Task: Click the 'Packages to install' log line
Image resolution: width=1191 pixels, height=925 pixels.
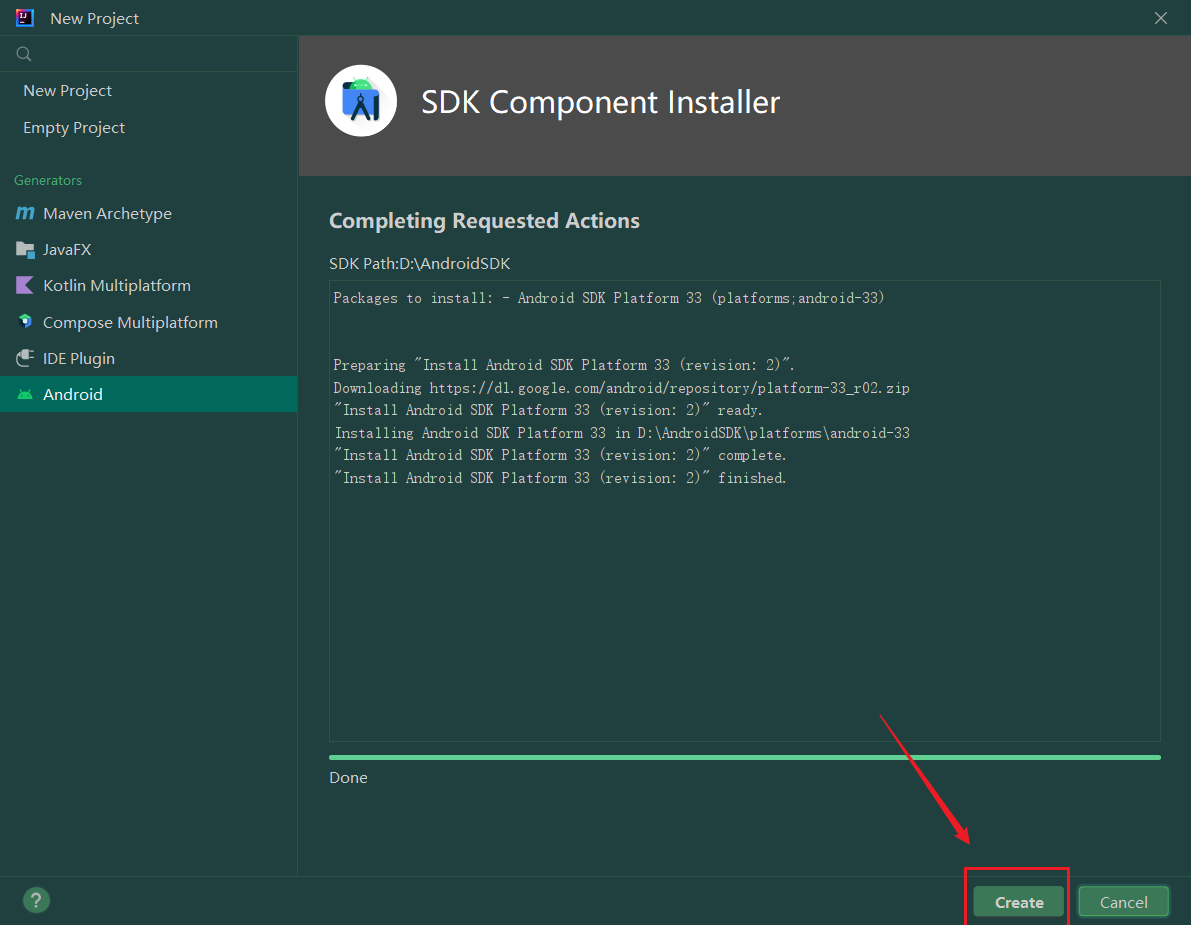Action: (x=608, y=298)
